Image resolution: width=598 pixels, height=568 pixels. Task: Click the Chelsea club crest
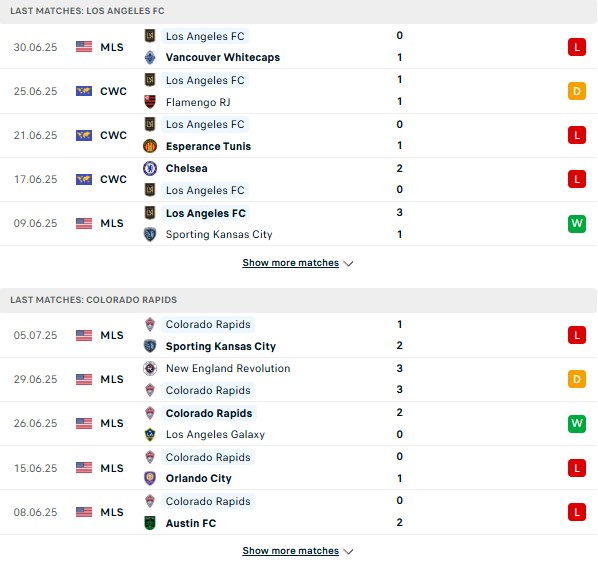point(150,168)
